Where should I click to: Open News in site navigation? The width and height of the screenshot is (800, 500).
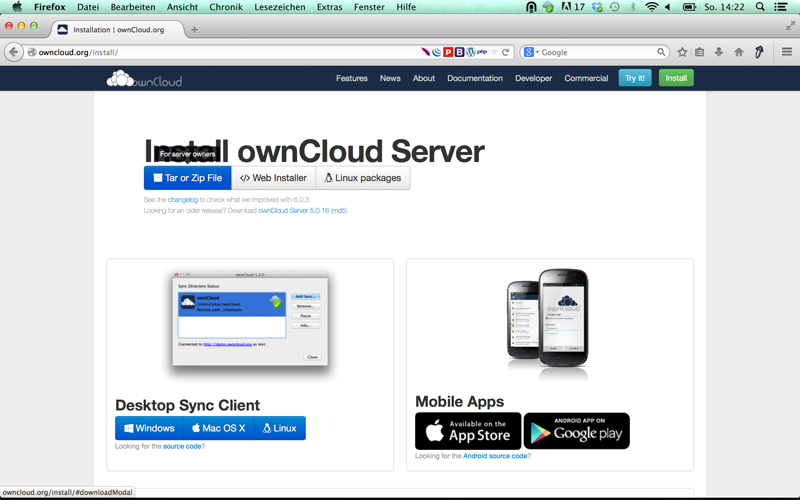390,78
